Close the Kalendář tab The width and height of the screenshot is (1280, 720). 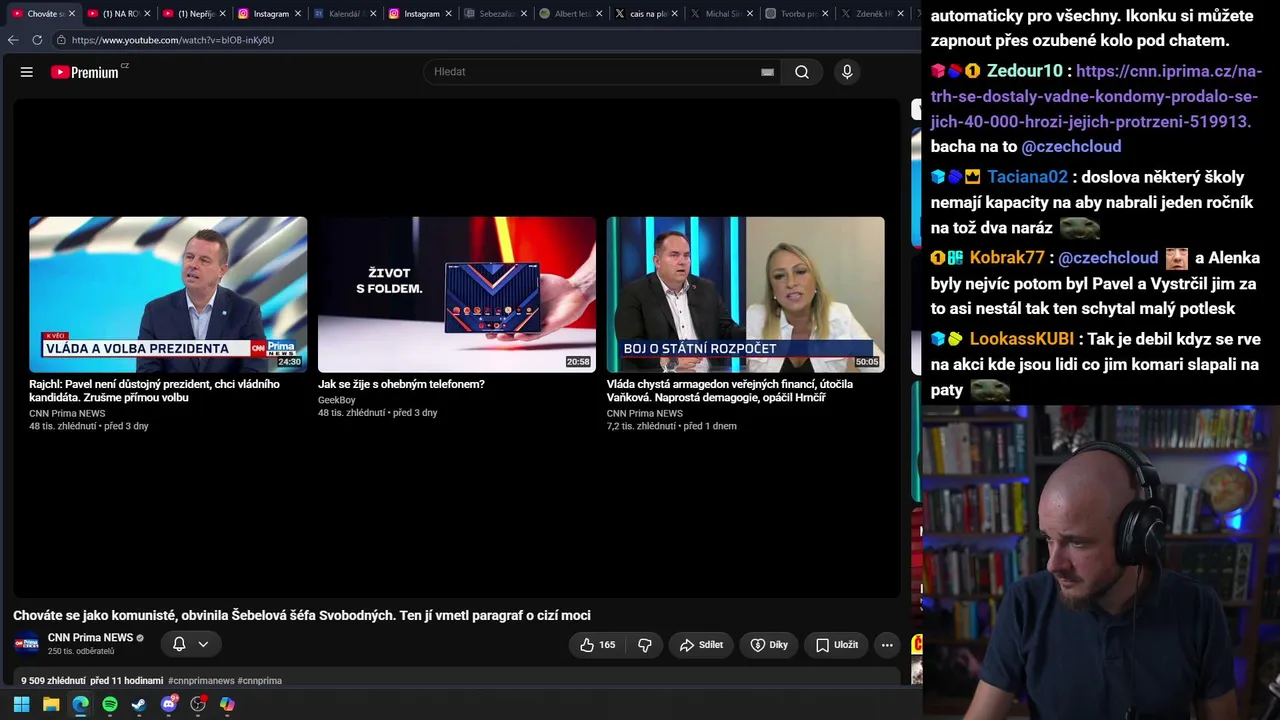[373, 14]
